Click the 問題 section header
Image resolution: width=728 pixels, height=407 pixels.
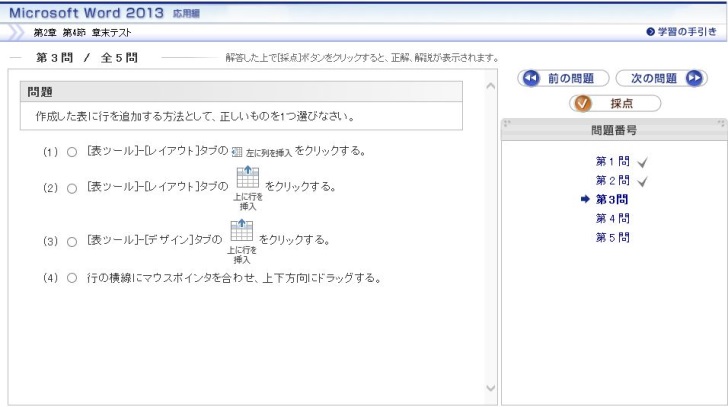(241, 92)
